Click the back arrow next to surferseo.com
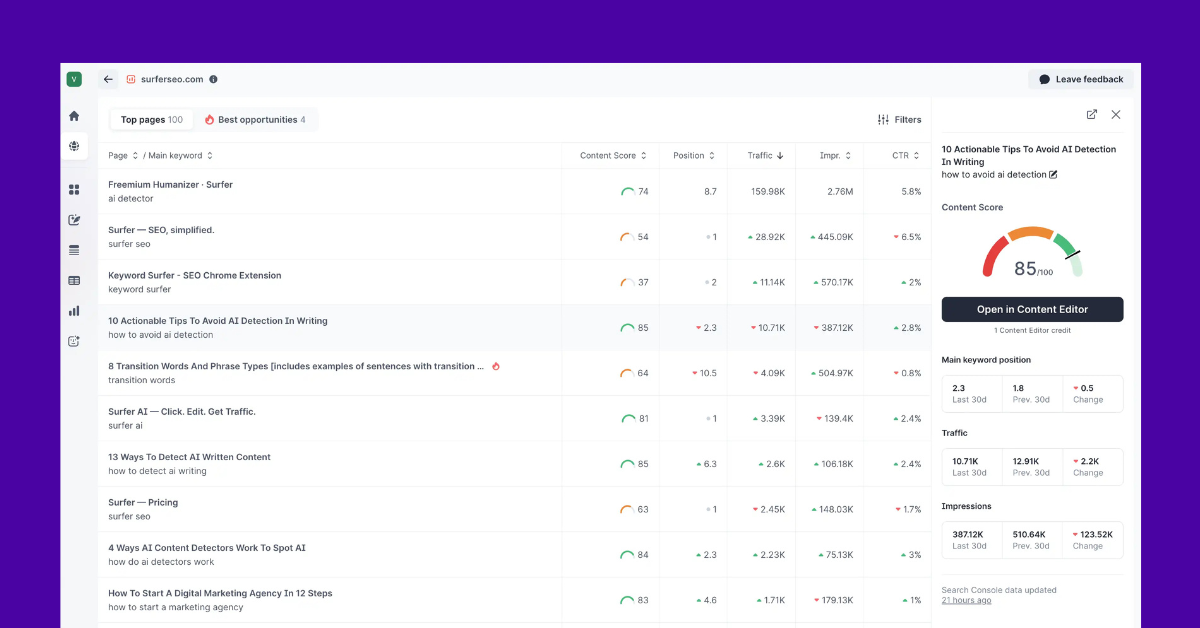Viewport: 1200px width, 628px height. pos(108,79)
